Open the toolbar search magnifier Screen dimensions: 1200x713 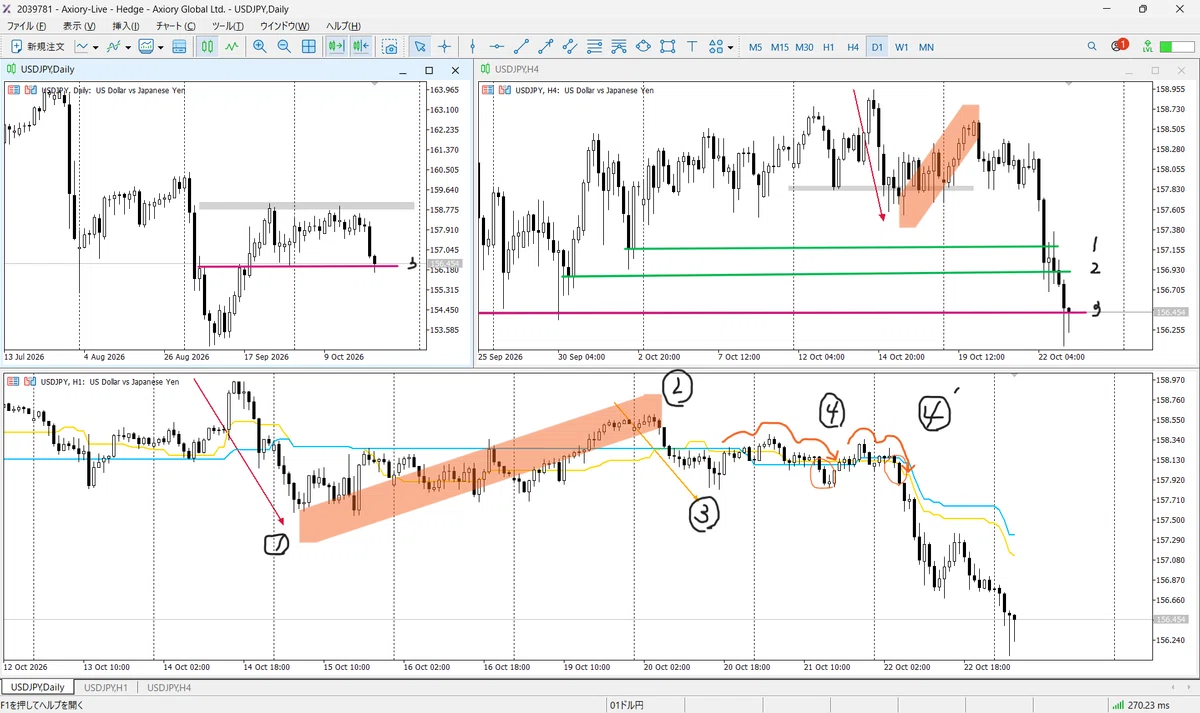[1093, 47]
